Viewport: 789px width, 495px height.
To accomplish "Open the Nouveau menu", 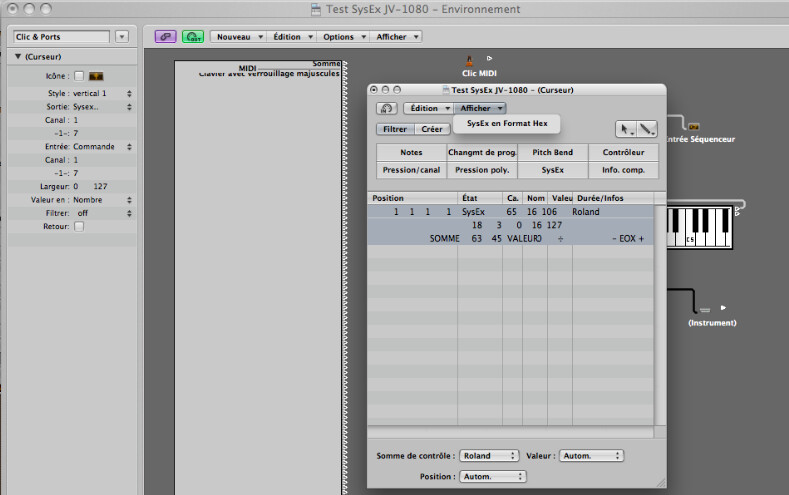I will [238, 37].
